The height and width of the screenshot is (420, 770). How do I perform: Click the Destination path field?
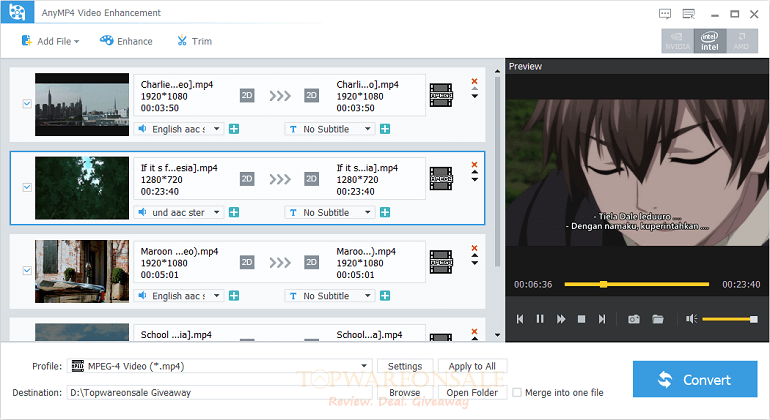click(221, 392)
